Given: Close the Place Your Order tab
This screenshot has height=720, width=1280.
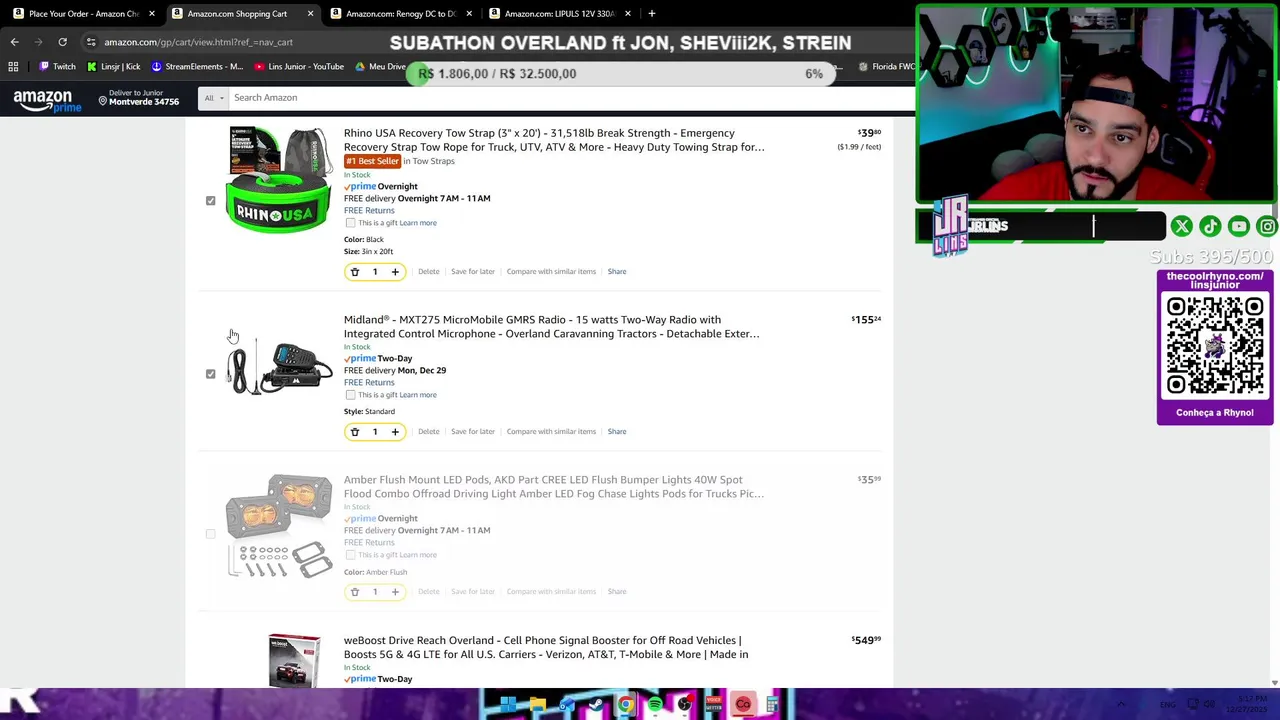Looking at the screenshot, I should (152, 14).
